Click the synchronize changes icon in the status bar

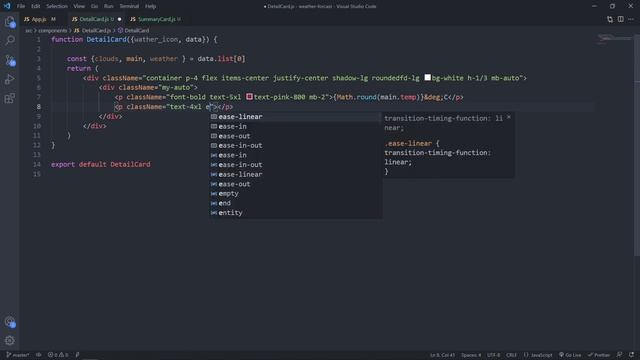click(39, 355)
